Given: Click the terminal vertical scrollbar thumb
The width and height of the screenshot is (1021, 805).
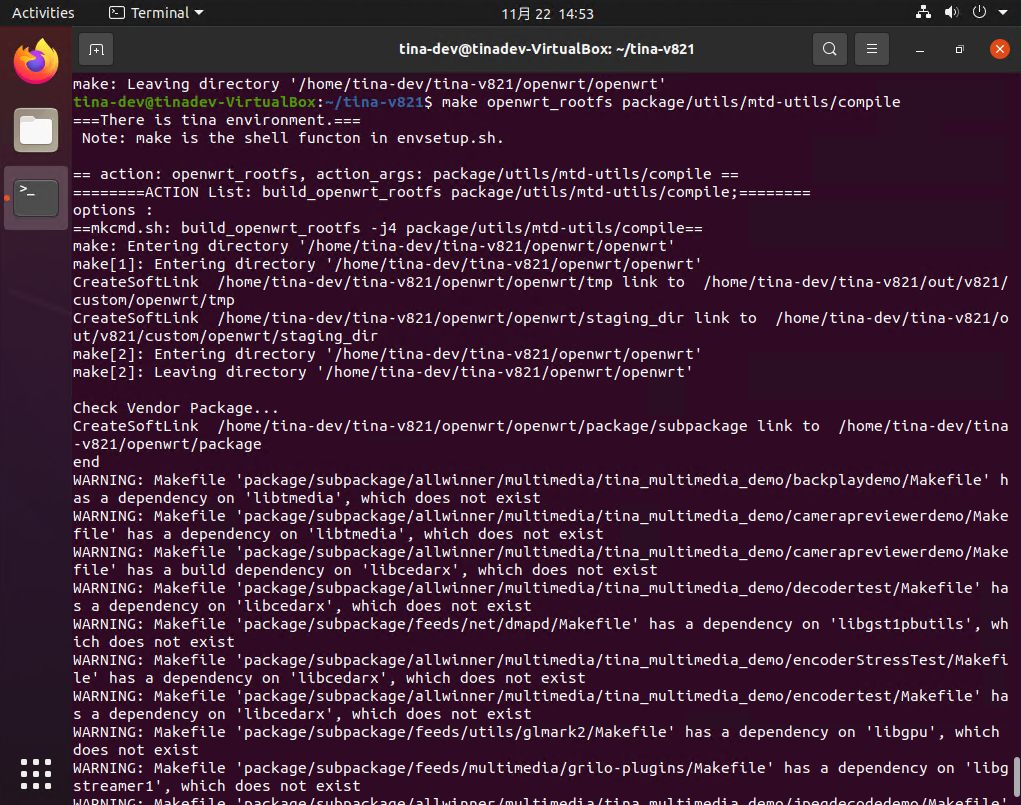Looking at the screenshot, I should point(1016,775).
